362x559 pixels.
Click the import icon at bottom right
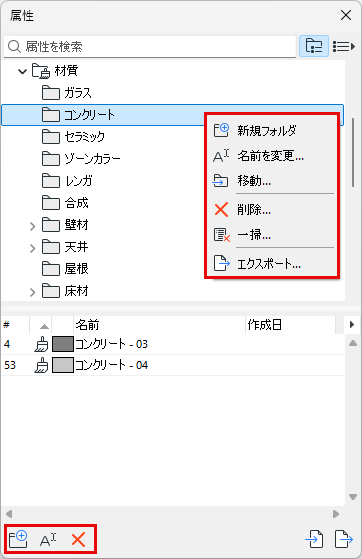click(315, 539)
